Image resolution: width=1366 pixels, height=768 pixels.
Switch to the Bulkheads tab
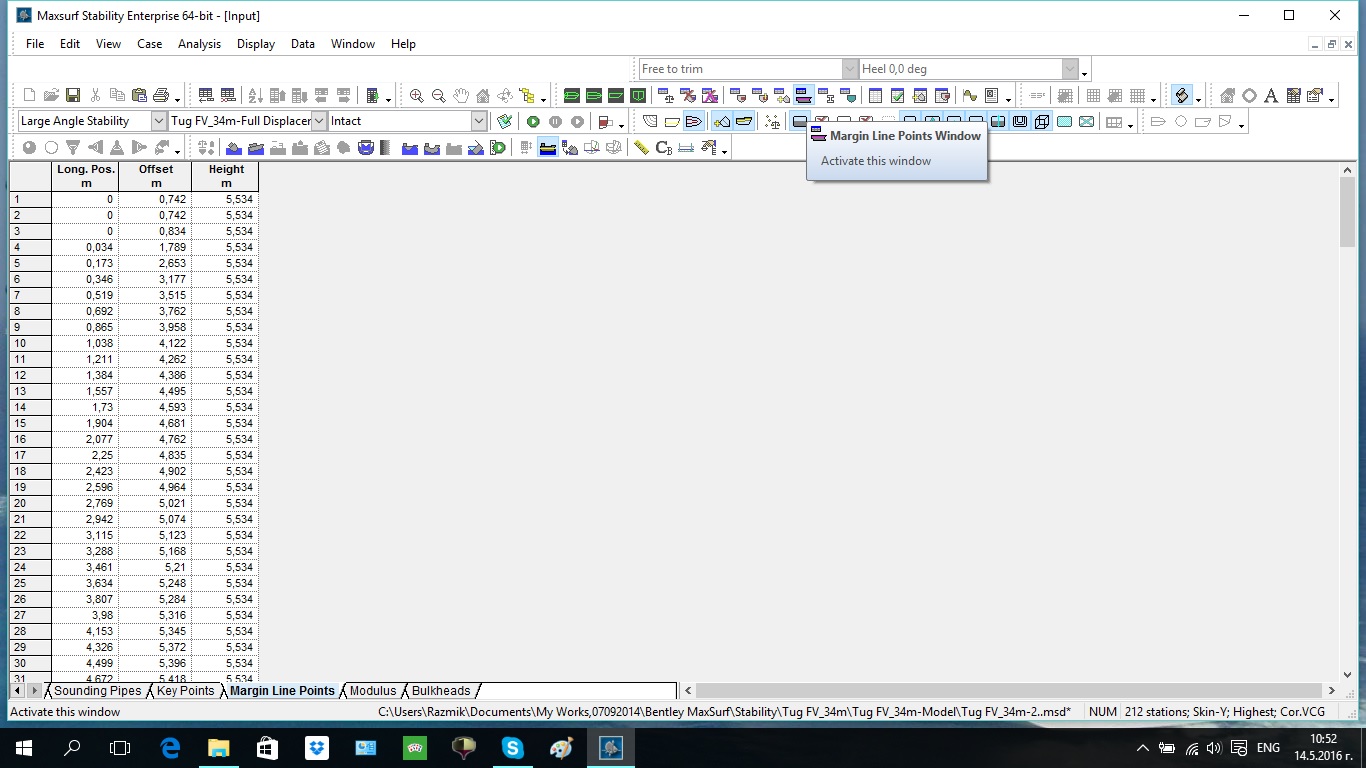point(440,691)
